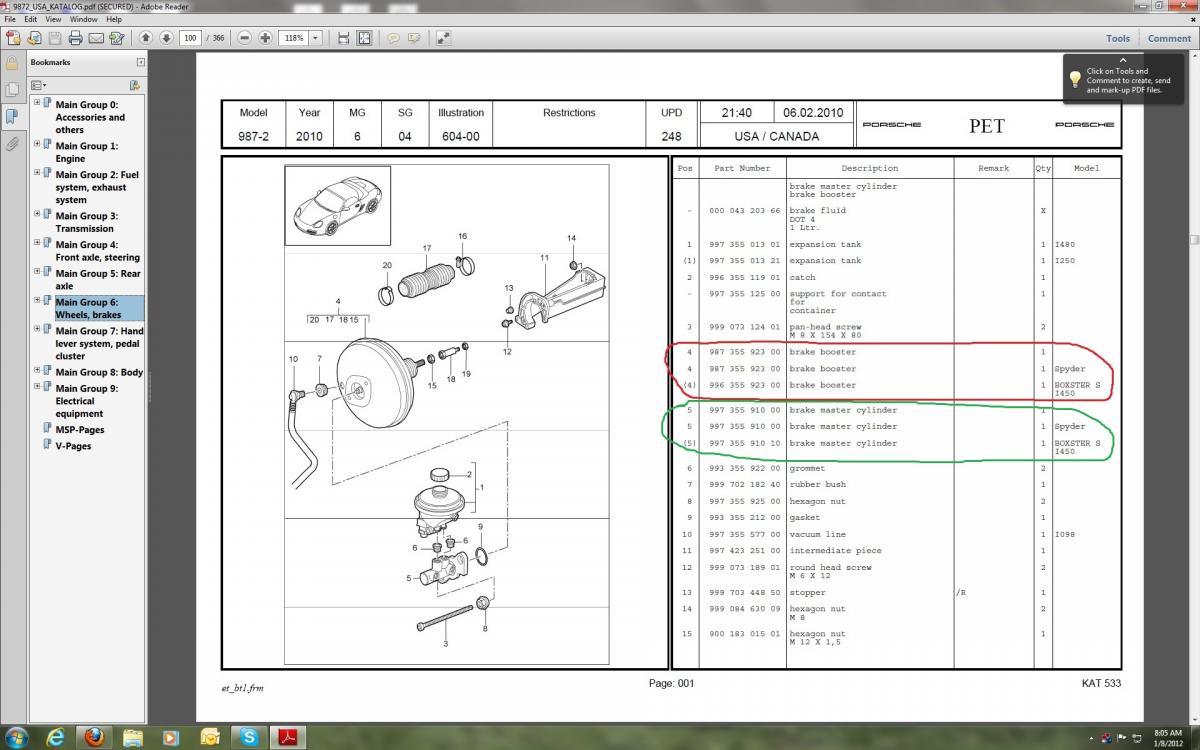Expand Main Group 3 Transmission bookmark
Screen dimensions: 1200x750
tap(37, 214)
